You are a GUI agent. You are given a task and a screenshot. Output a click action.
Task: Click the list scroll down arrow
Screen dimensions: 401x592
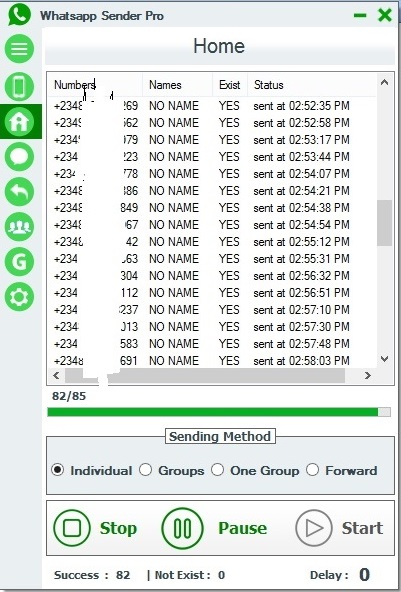tap(384, 359)
